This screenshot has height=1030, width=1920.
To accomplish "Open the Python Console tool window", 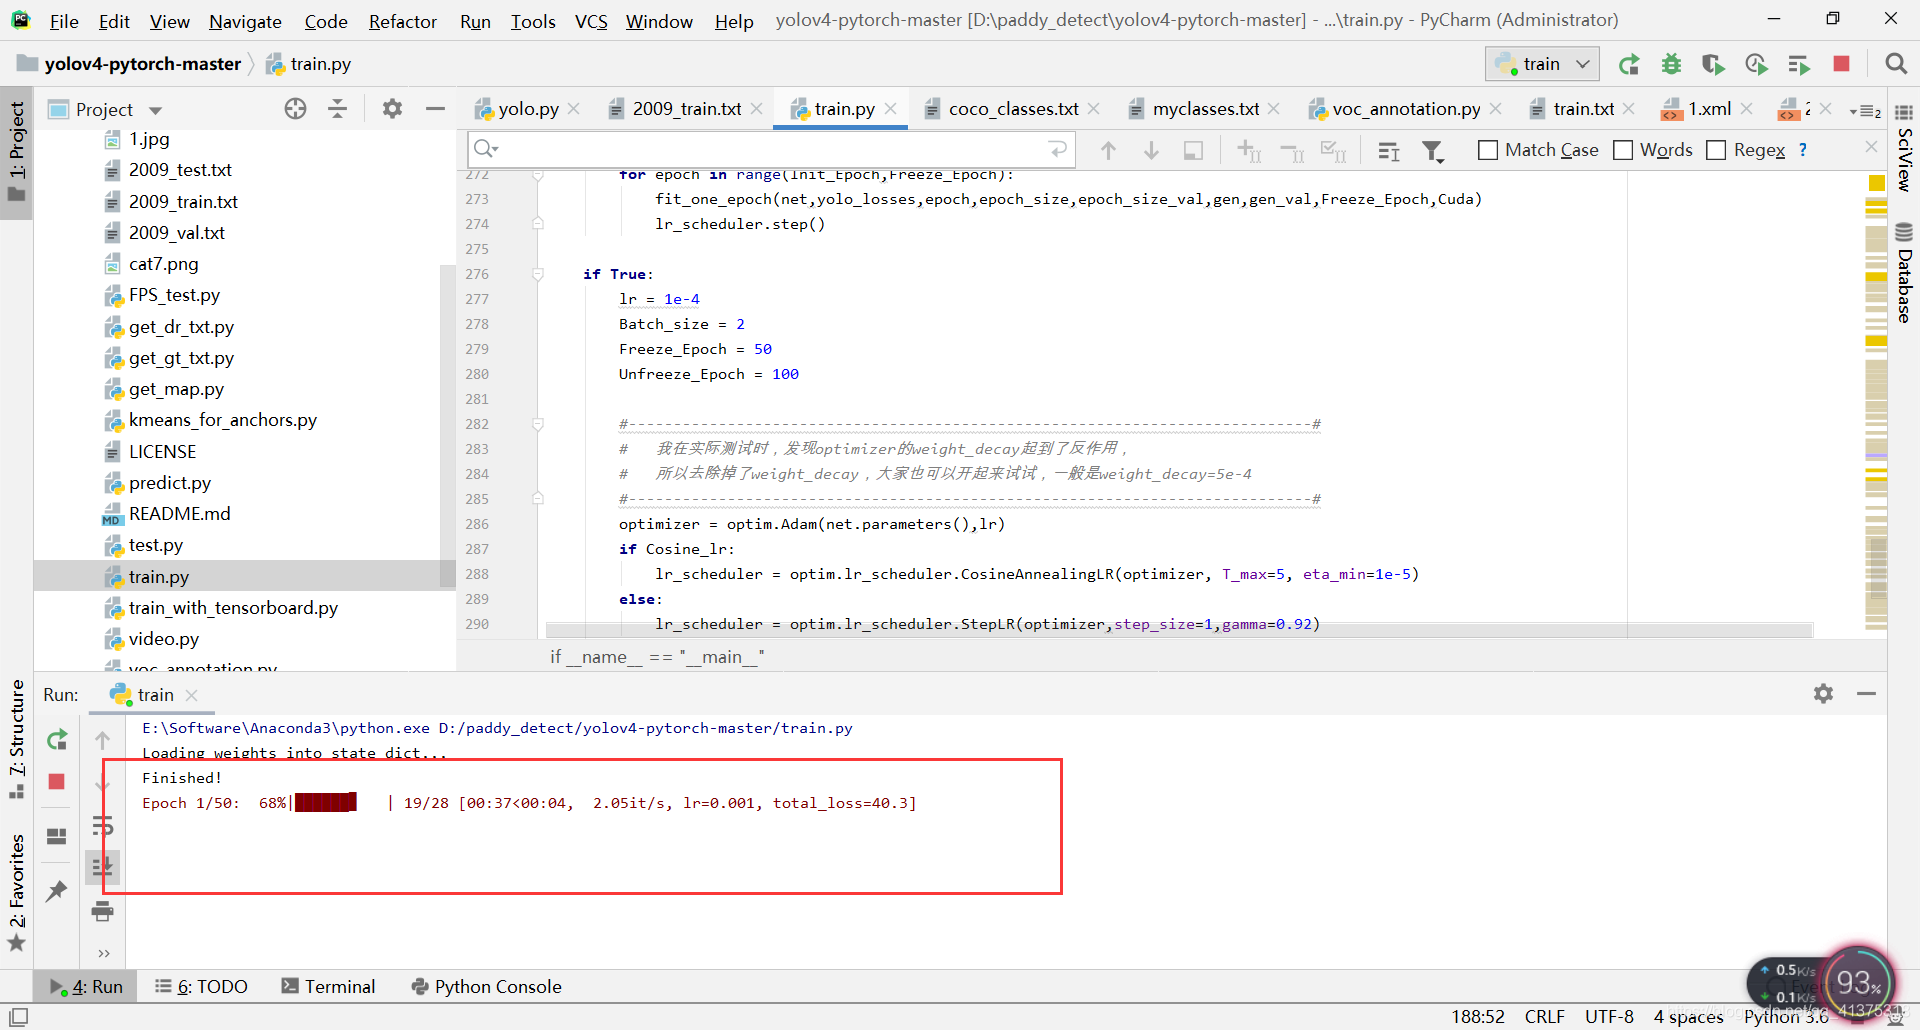I will [x=486, y=987].
